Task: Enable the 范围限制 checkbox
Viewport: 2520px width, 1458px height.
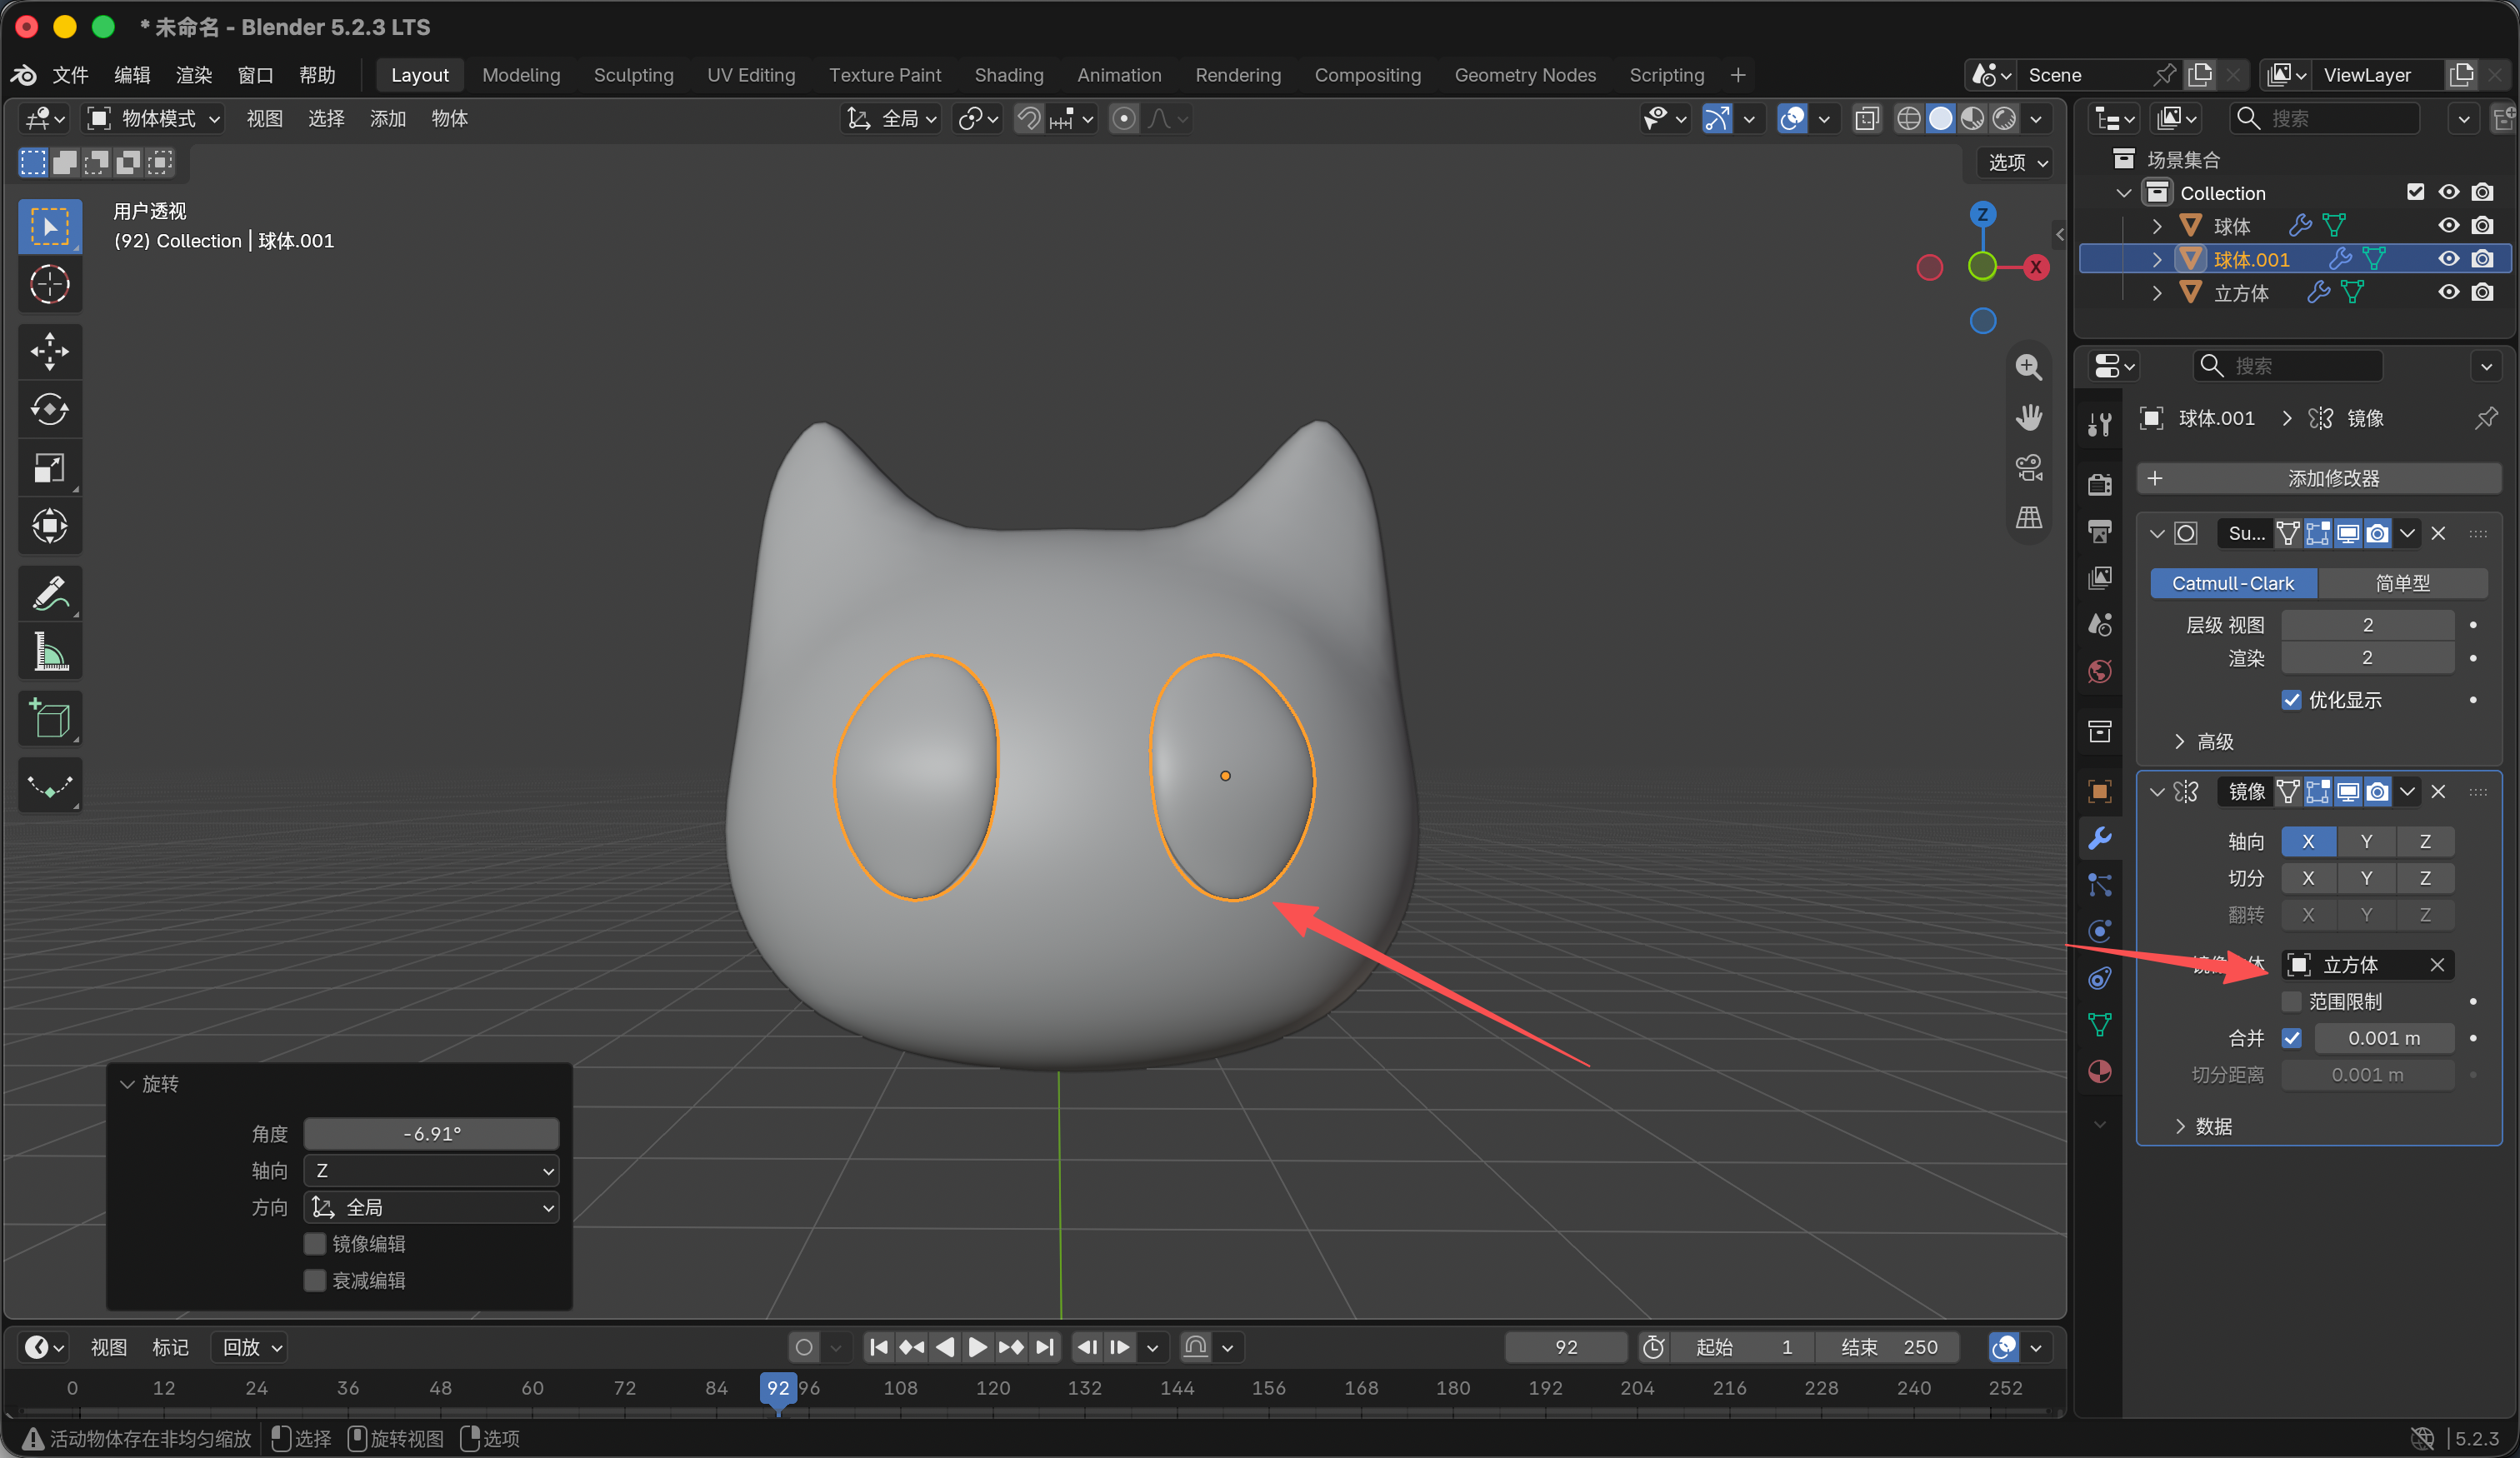Action: tap(2291, 1001)
